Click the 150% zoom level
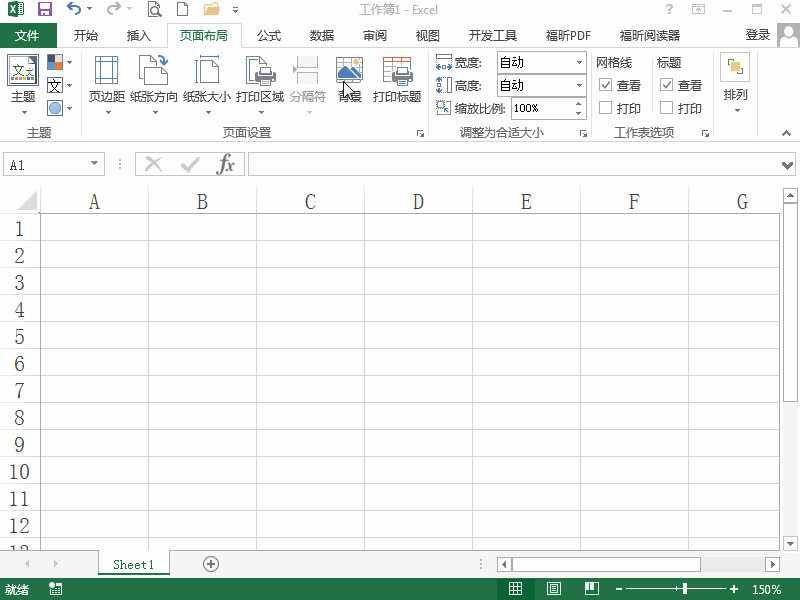Image resolution: width=800 pixels, height=600 pixels. pyautogui.click(x=766, y=589)
